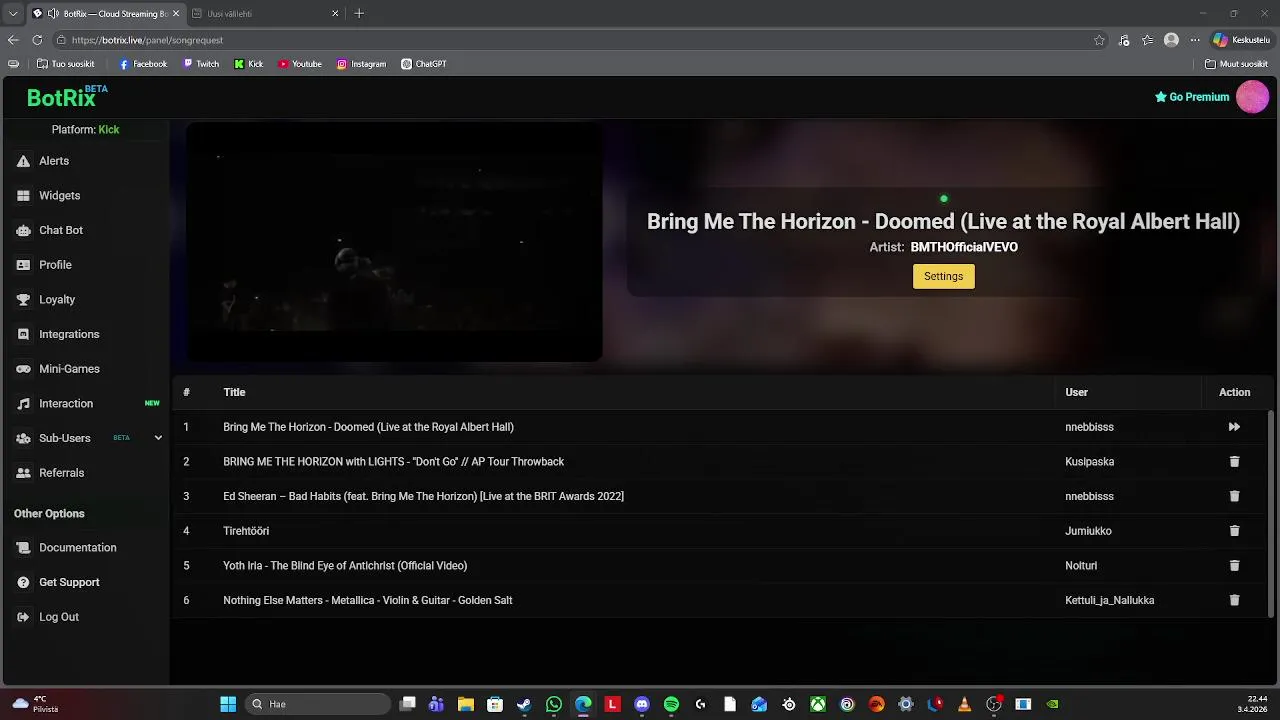Viewport: 1280px width, 720px height.
Task: Click user Kusipaska in the table
Action: tap(1090, 462)
